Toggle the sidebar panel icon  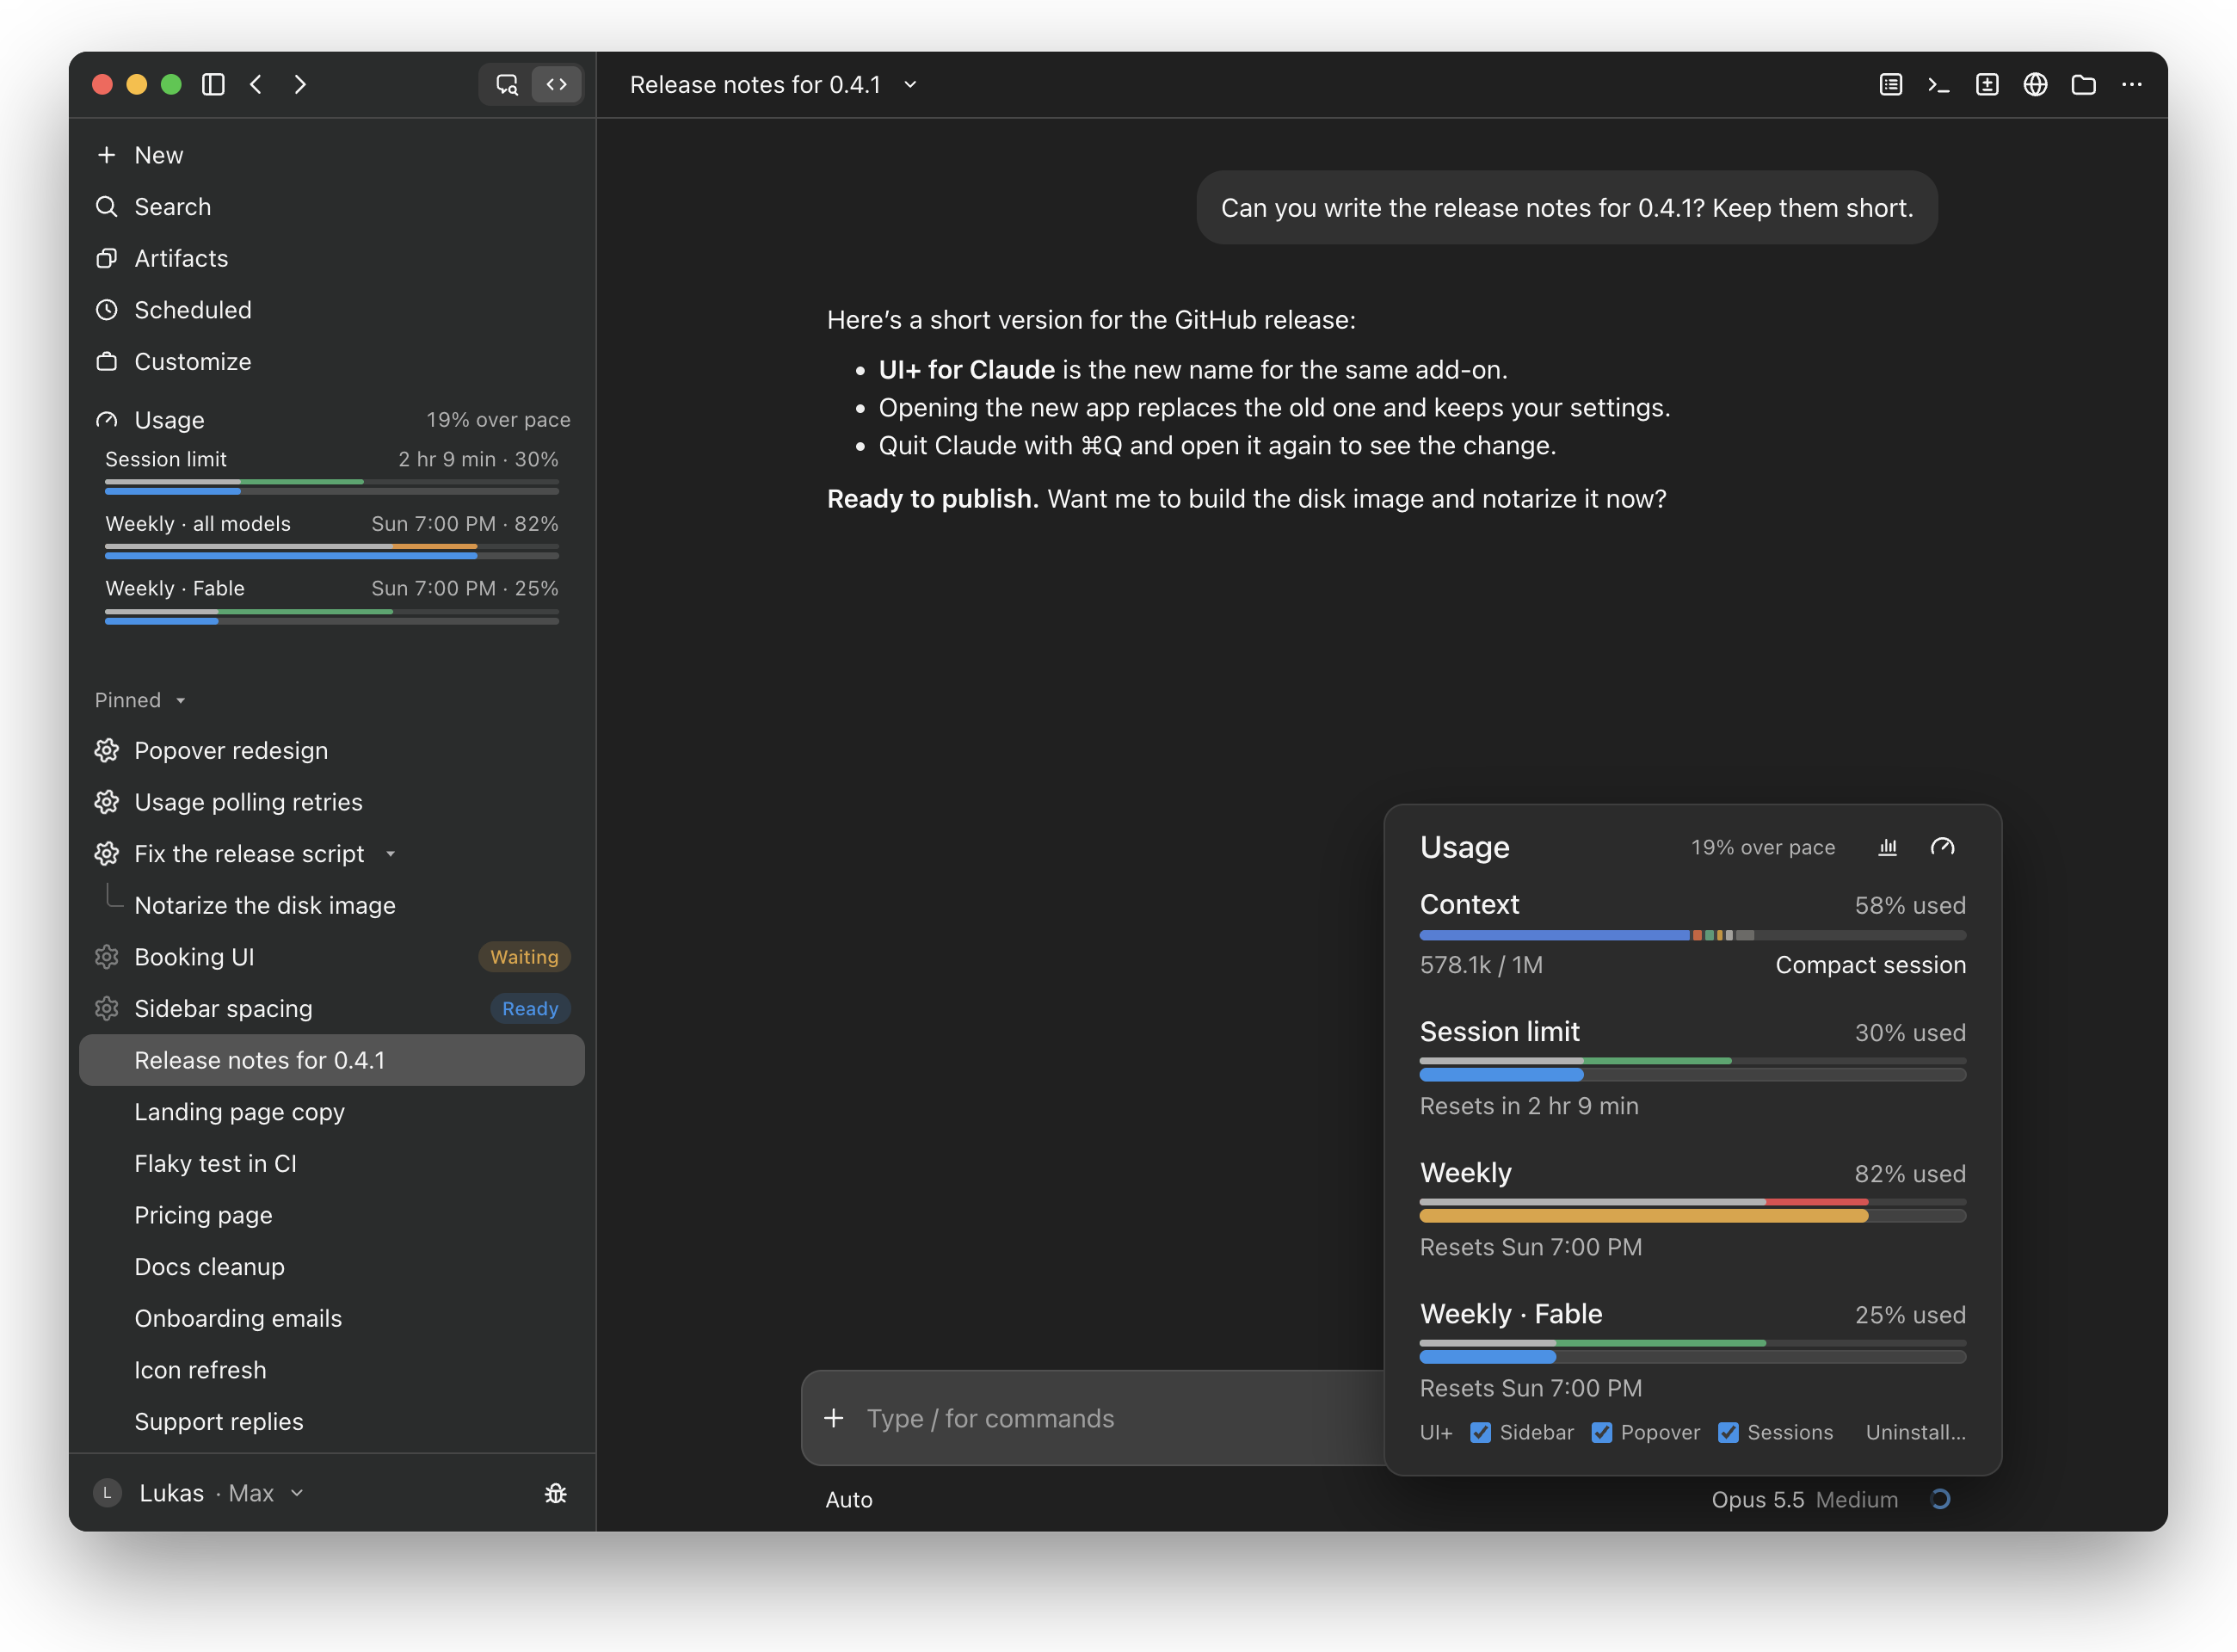tap(213, 84)
